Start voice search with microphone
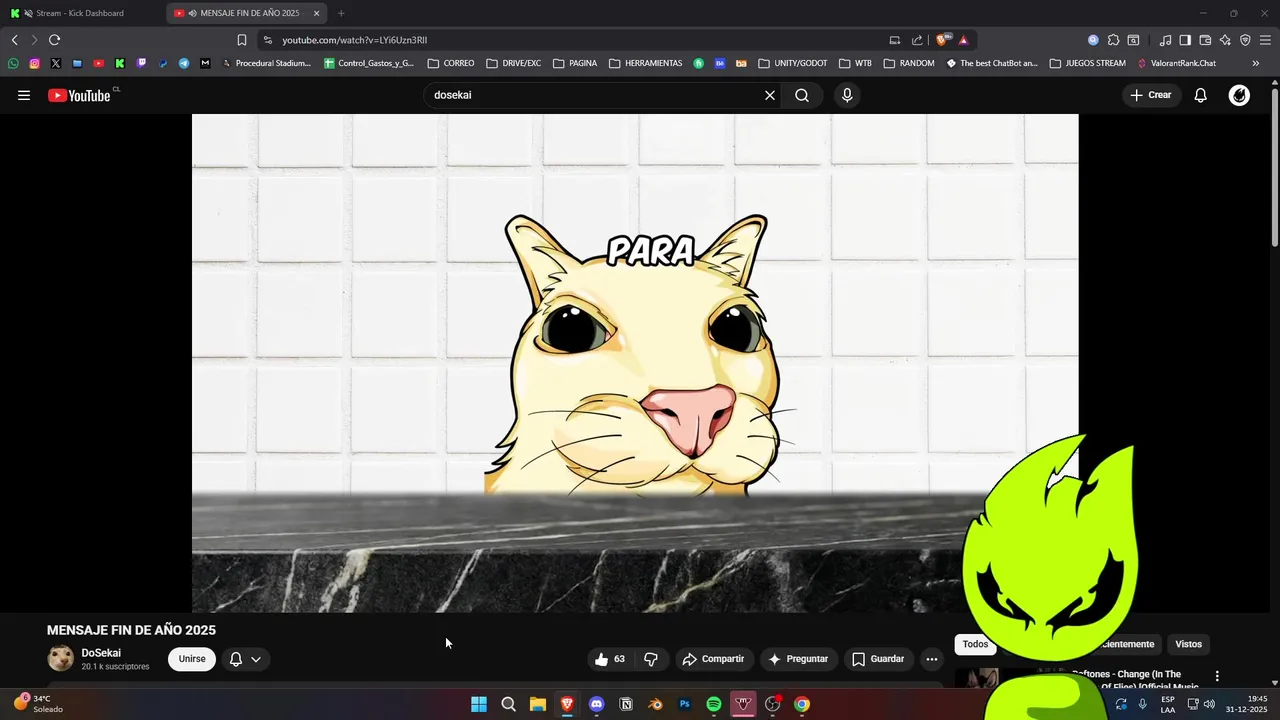 click(x=847, y=95)
